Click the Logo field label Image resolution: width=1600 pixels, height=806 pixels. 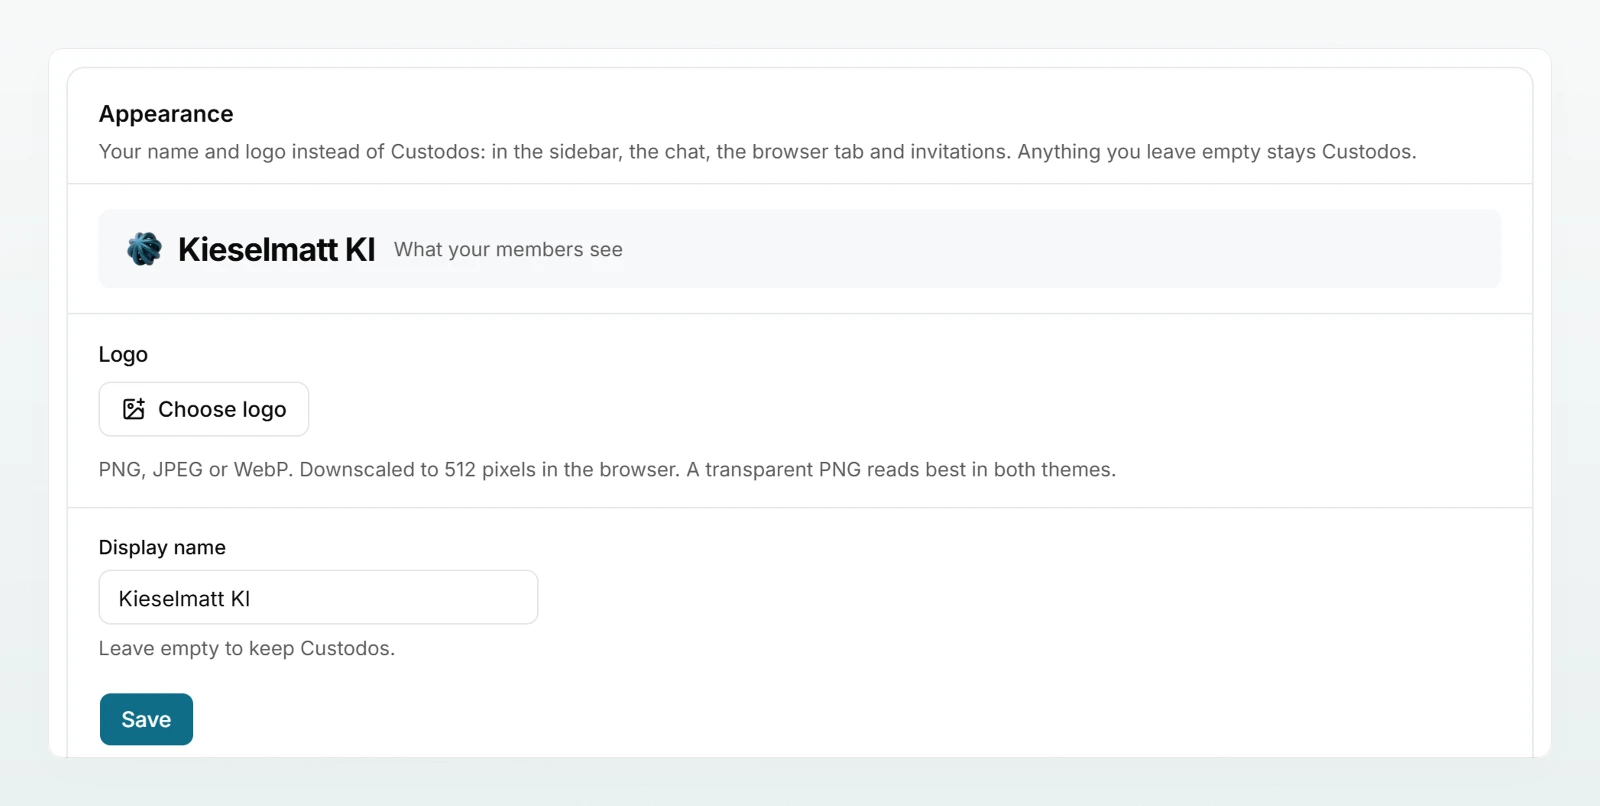(x=123, y=355)
